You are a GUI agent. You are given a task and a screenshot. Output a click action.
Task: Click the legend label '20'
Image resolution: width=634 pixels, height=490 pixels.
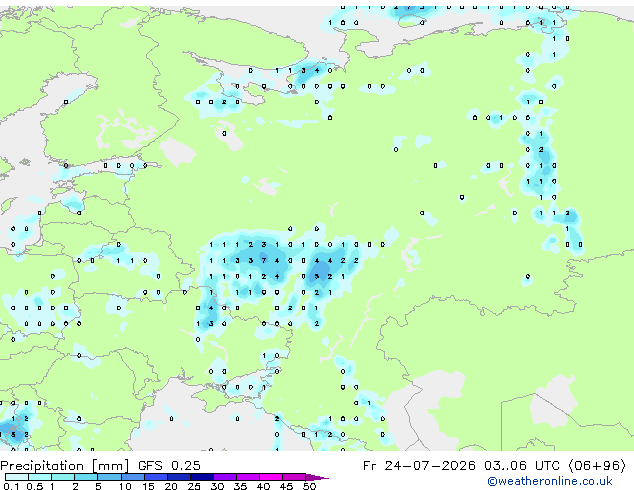[x=171, y=486]
